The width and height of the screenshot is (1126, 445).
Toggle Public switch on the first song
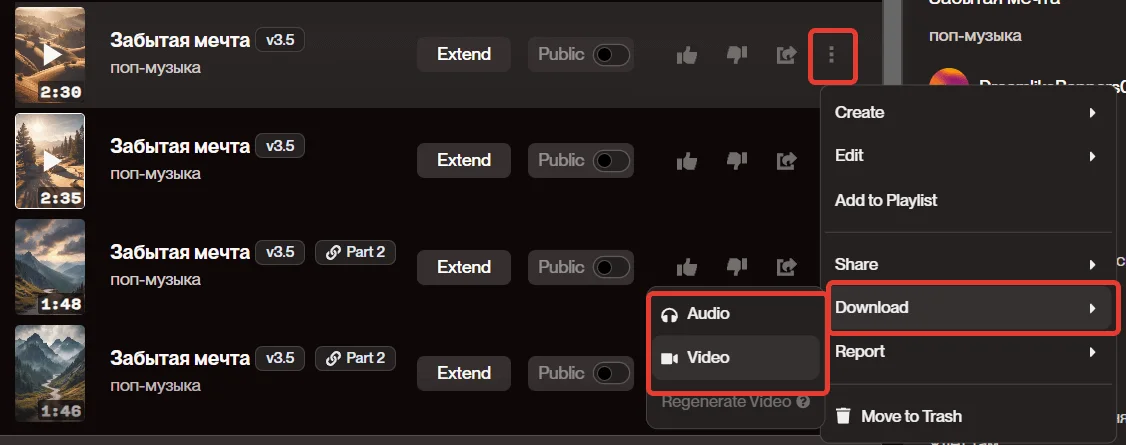[x=611, y=55]
